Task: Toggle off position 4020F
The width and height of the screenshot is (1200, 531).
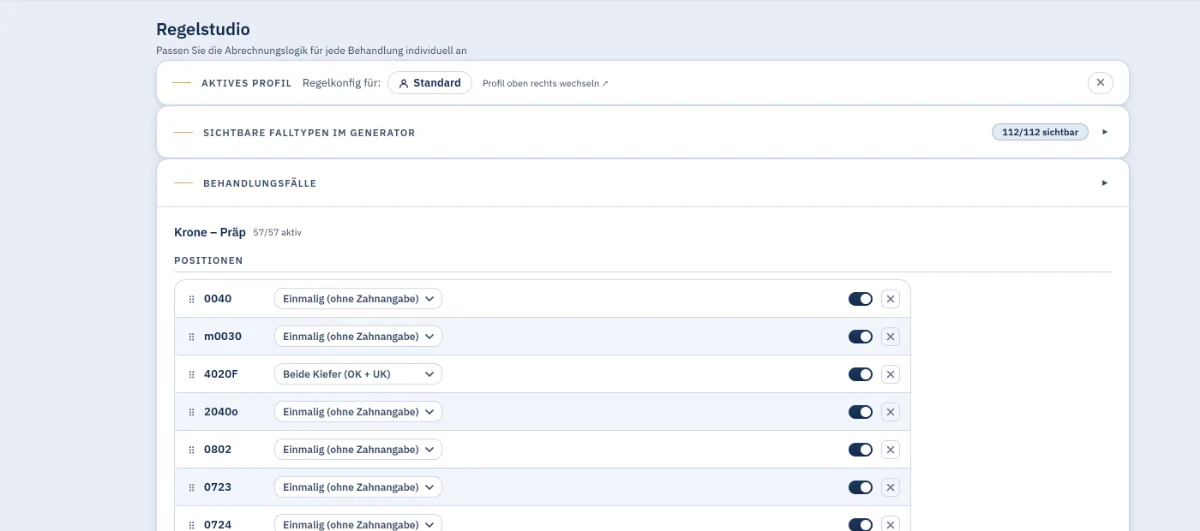Action: click(860, 374)
